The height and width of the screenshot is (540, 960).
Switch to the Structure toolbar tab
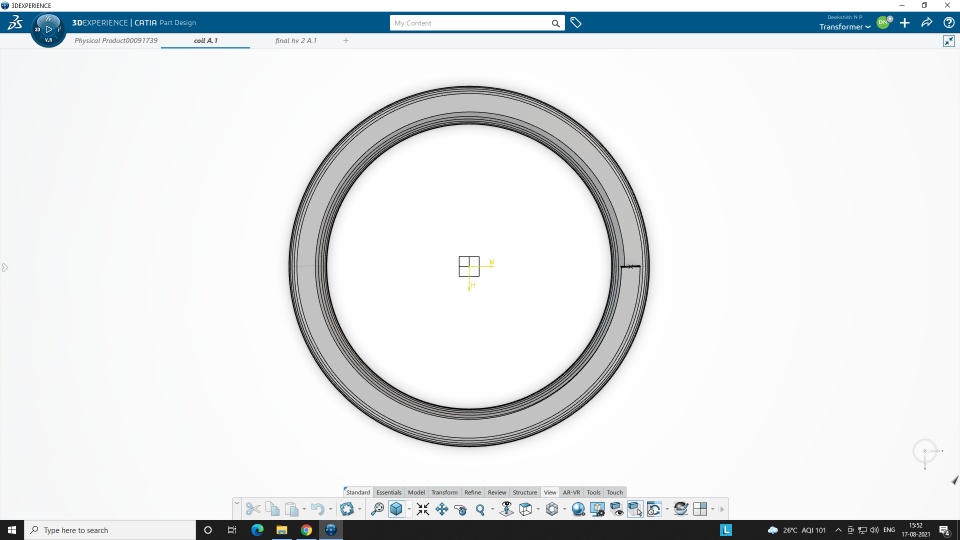525,492
